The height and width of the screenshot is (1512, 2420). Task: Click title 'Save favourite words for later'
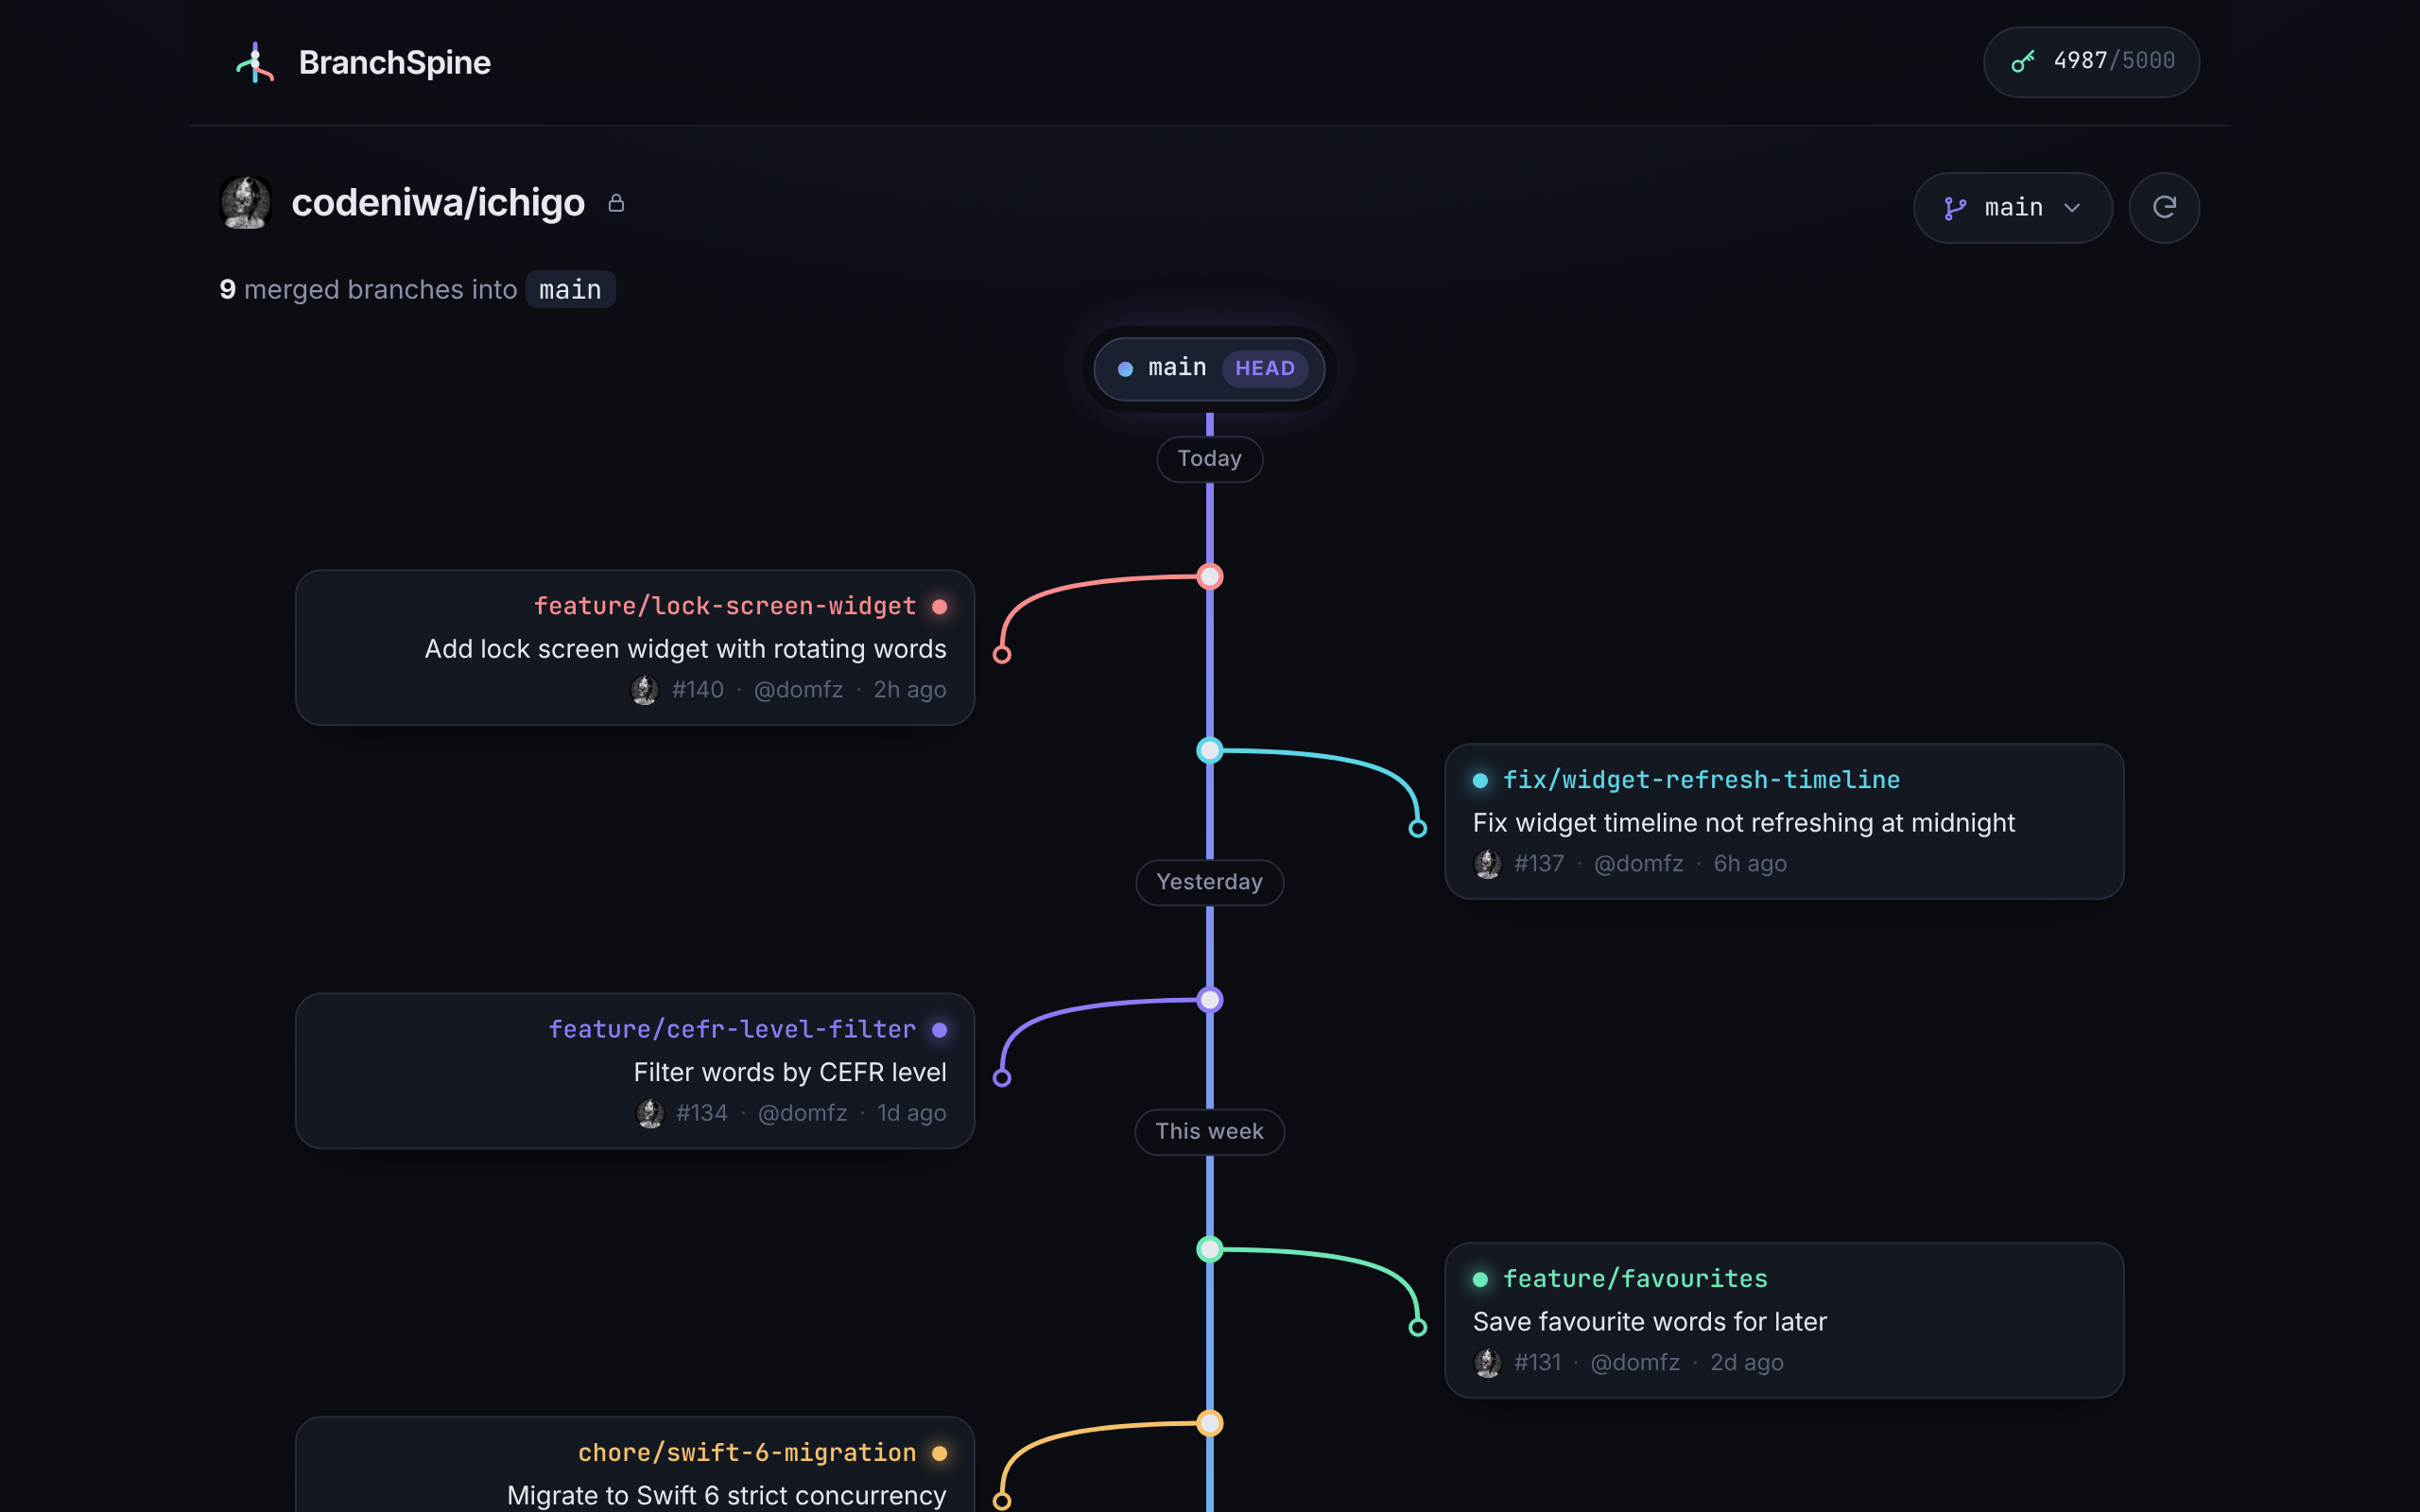[x=1650, y=1322]
